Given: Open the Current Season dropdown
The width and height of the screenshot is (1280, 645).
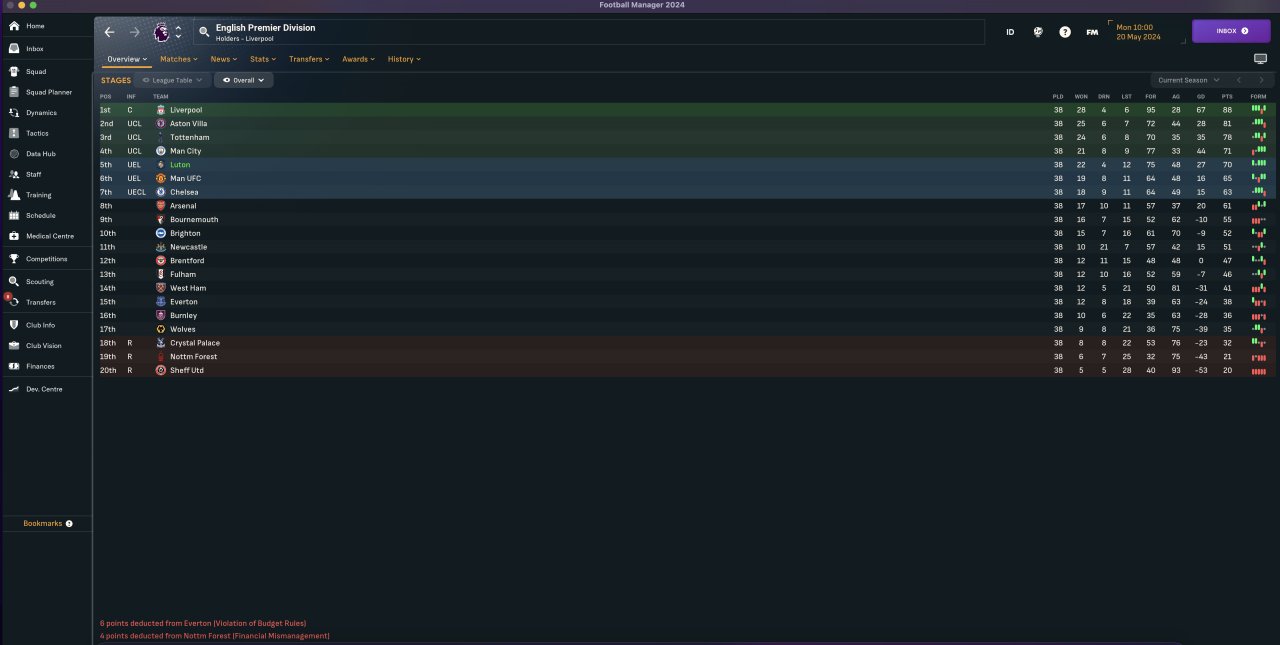Looking at the screenshot, I should [1187, 80].
